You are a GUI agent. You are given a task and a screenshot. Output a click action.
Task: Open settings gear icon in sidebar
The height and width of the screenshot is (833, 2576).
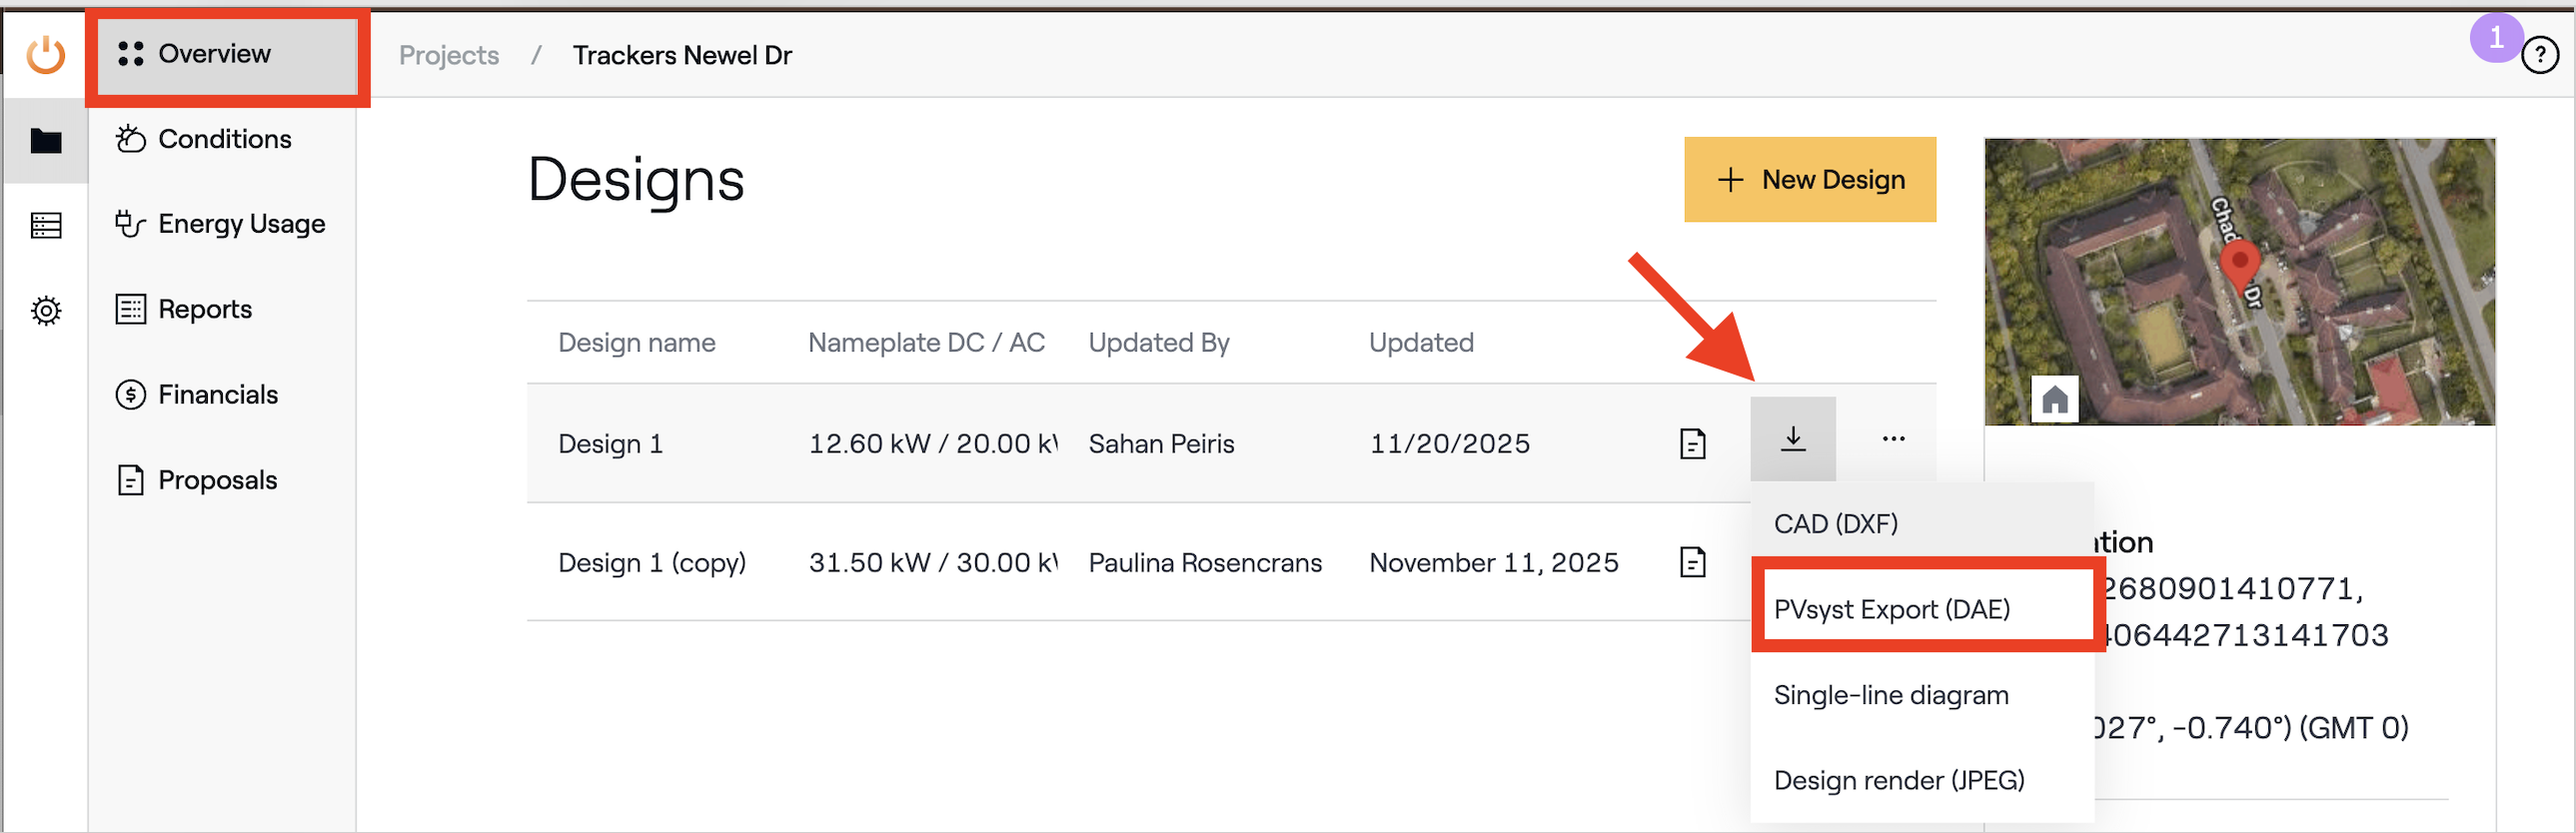[46, 311]
